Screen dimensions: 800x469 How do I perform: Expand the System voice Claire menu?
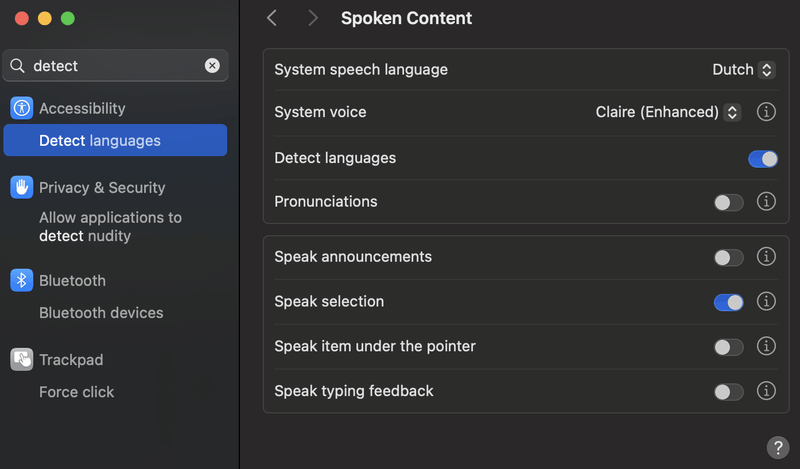668,112
